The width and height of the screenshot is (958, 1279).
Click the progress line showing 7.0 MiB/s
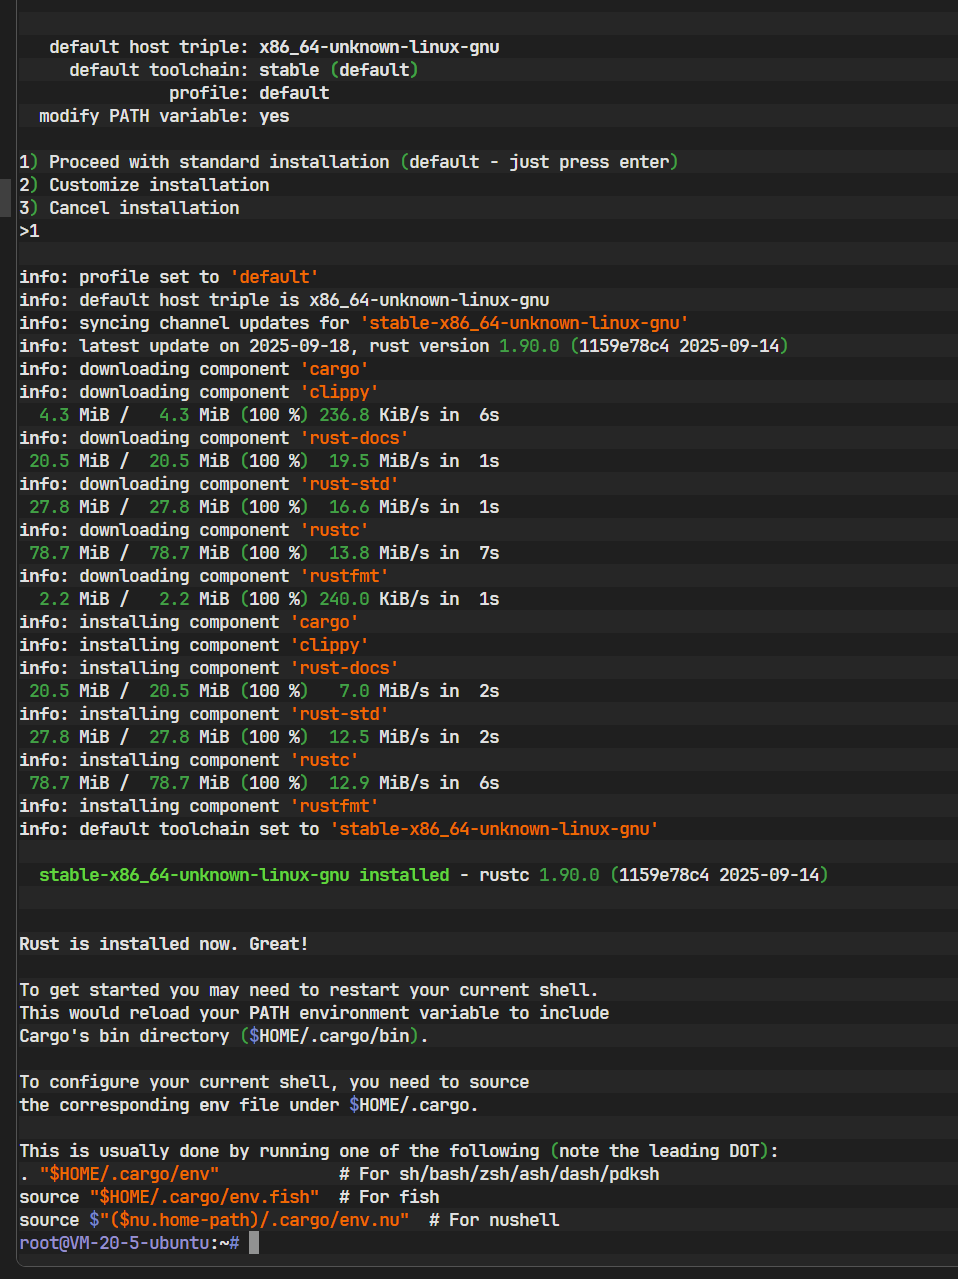[264, 691]
